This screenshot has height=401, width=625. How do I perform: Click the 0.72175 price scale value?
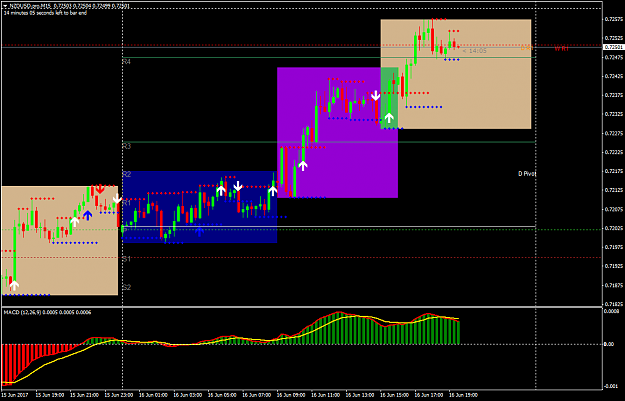pyautogui.click(x=612, y=171)
